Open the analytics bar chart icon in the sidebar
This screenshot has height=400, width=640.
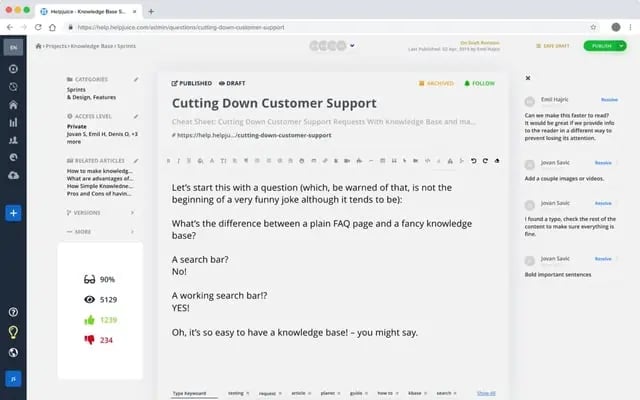[13, 122]
